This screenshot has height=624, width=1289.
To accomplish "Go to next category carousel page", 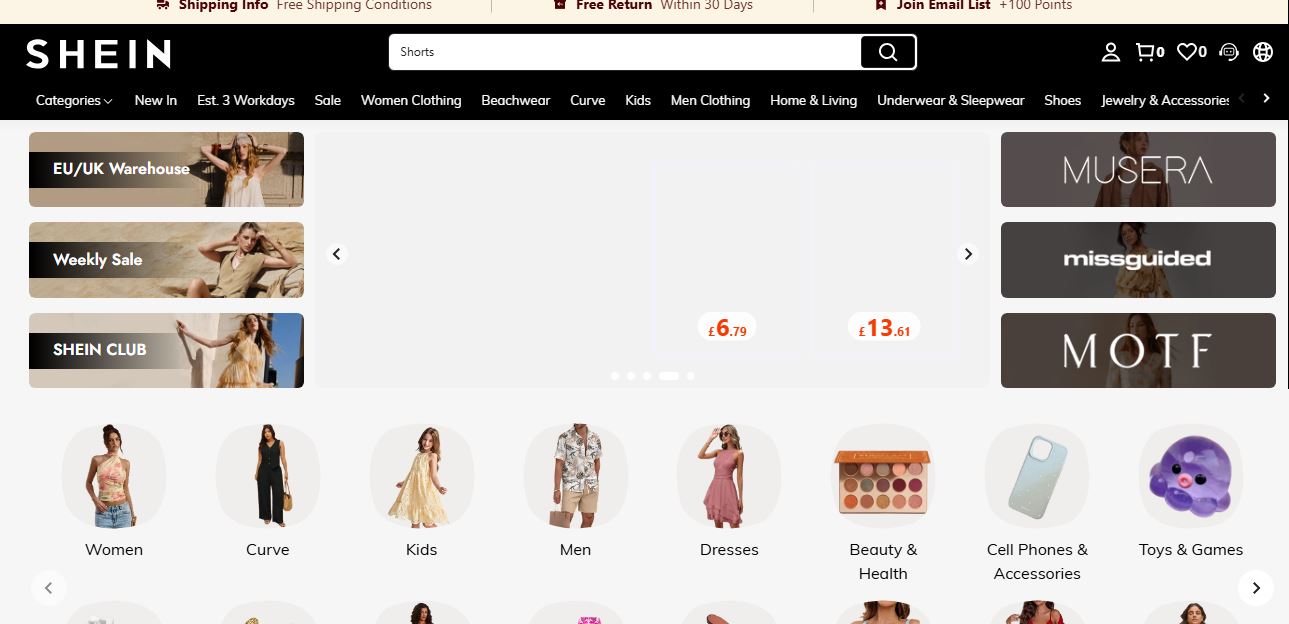I will point(1256,588).
